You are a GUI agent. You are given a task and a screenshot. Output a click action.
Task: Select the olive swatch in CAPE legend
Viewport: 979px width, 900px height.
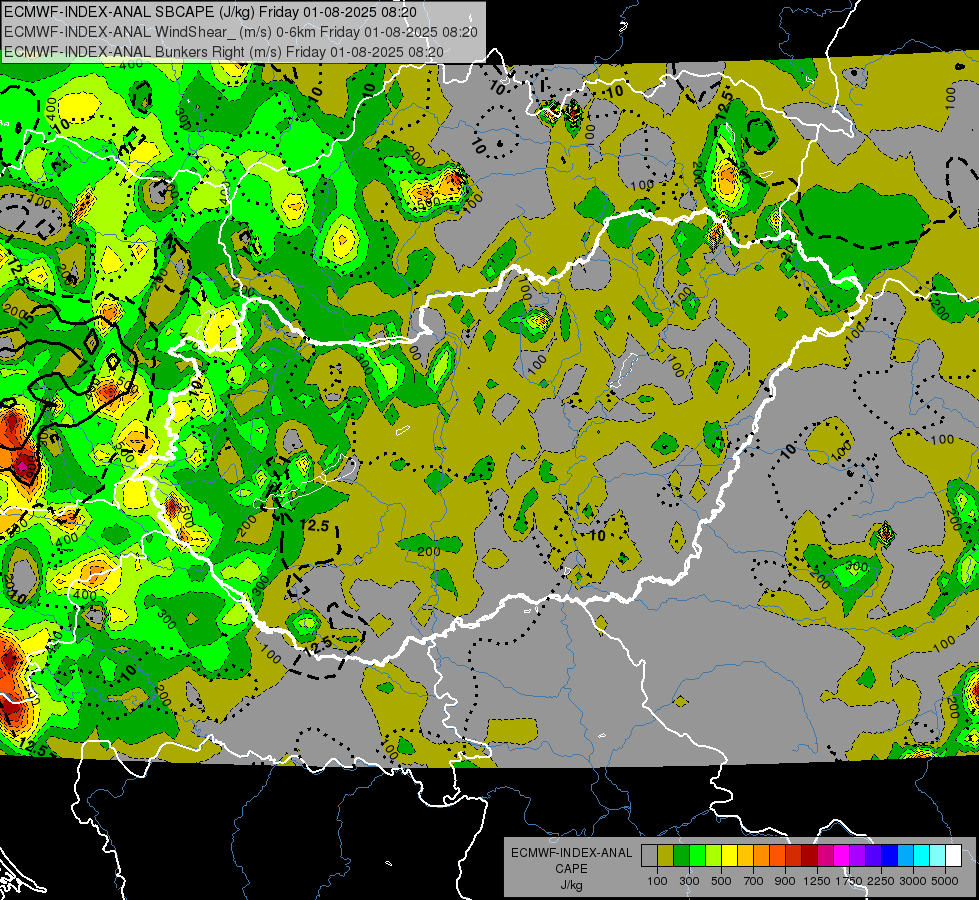tap(666, 855)
